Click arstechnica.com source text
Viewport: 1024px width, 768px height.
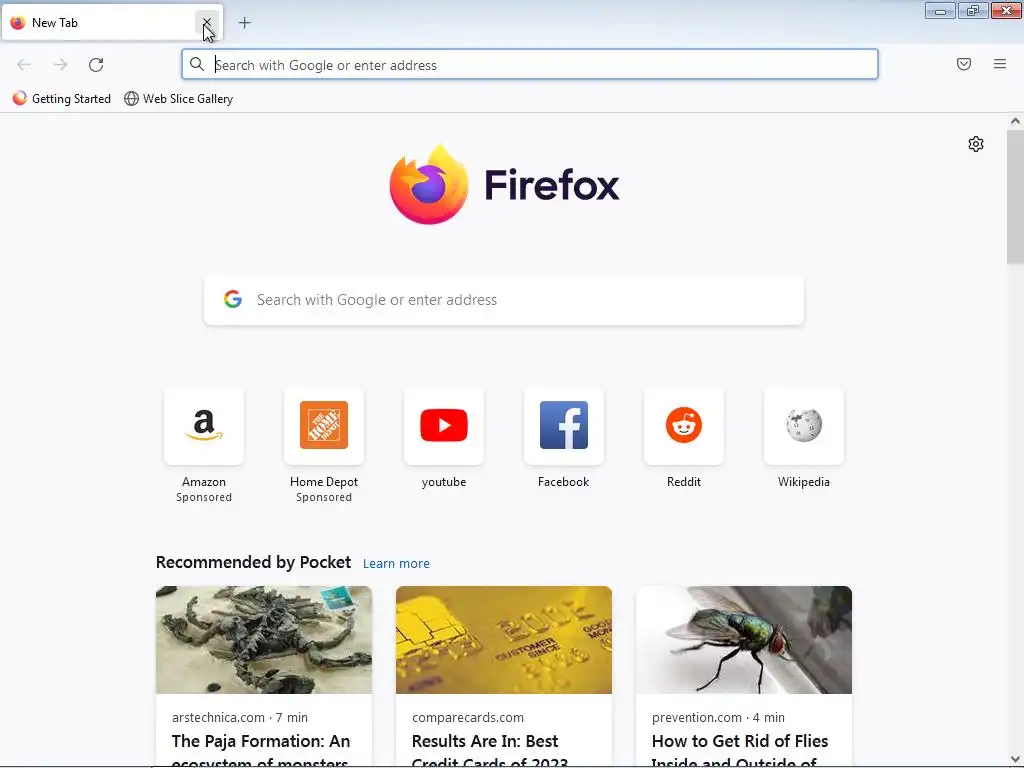tap(218, 717)
